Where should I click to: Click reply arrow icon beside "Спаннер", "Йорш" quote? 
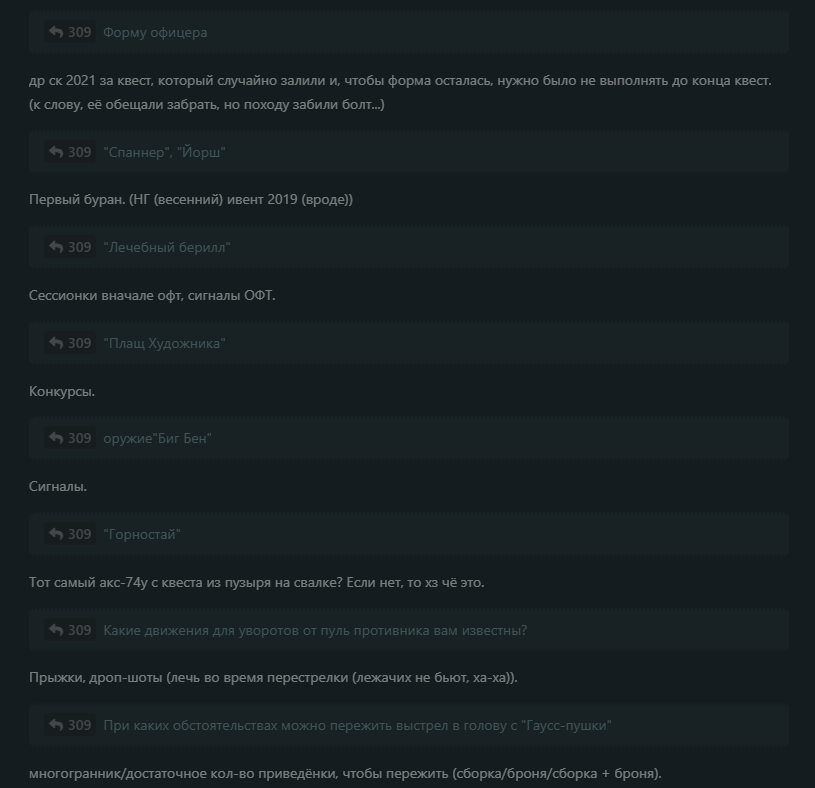click(x=56, y=152)
